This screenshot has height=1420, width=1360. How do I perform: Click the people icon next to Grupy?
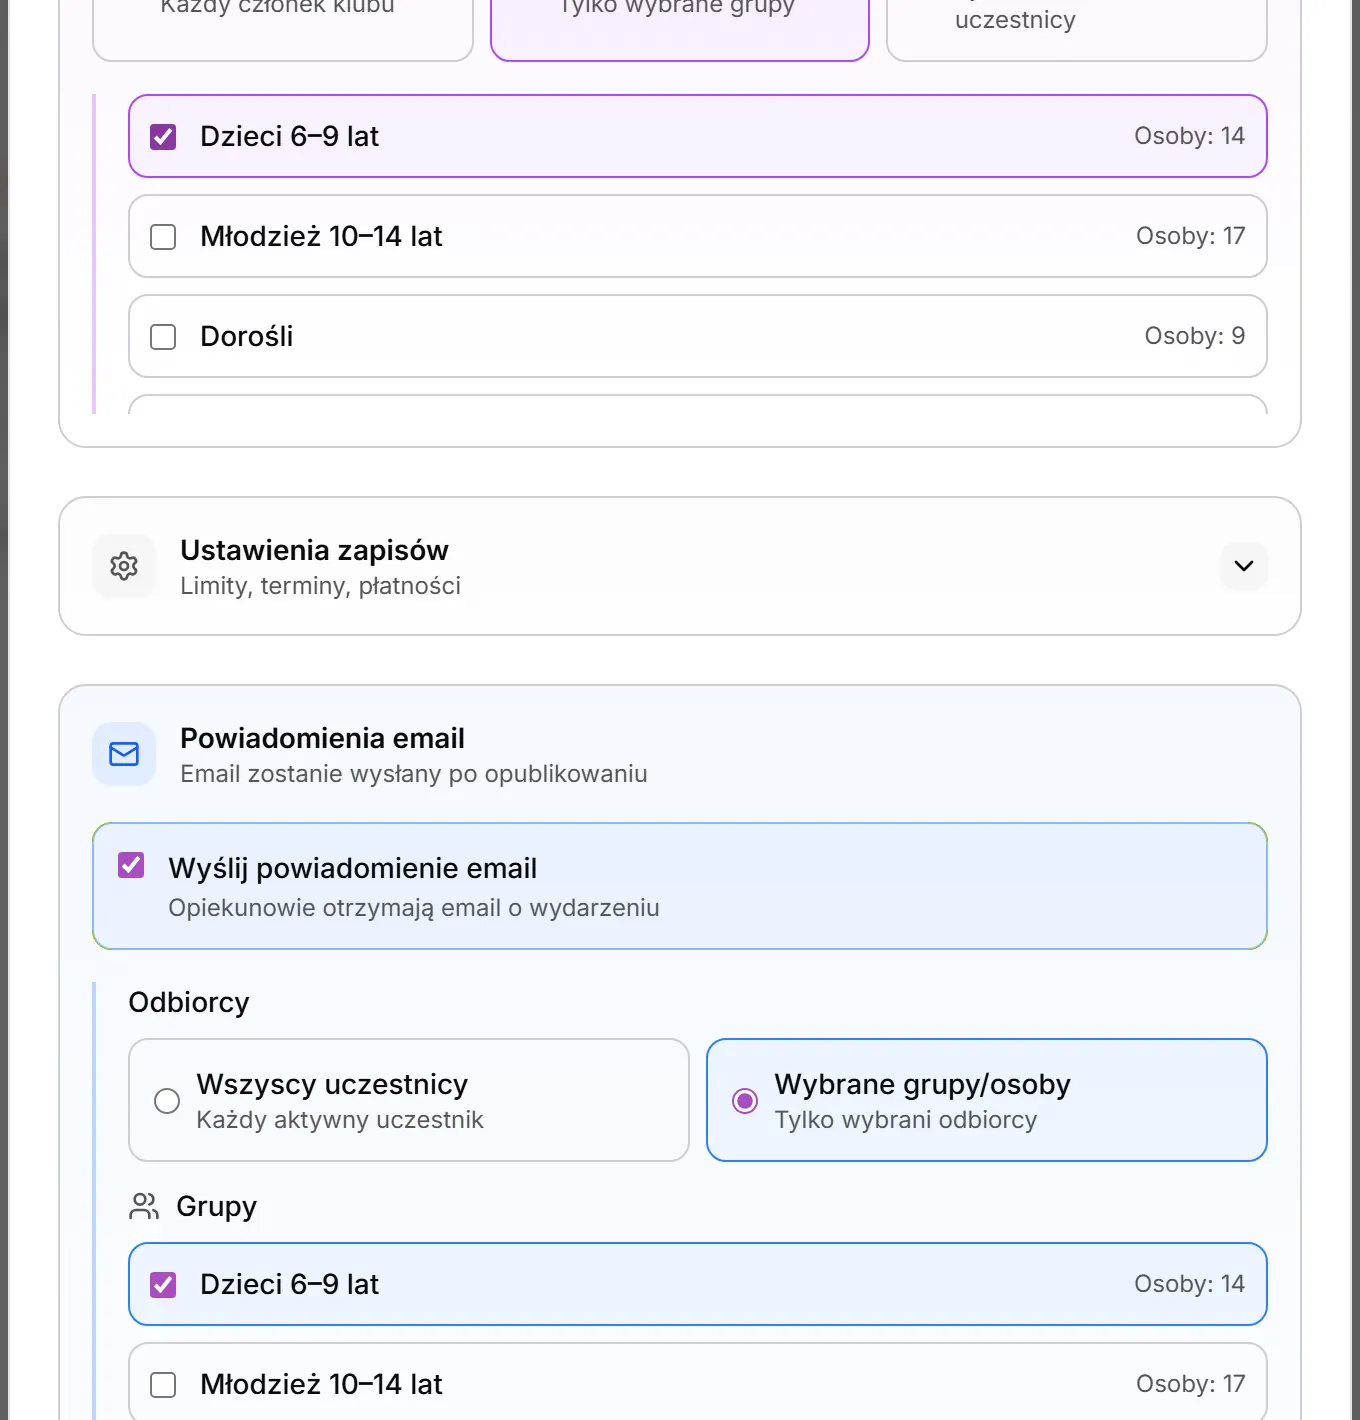[x=144, y=1206]
